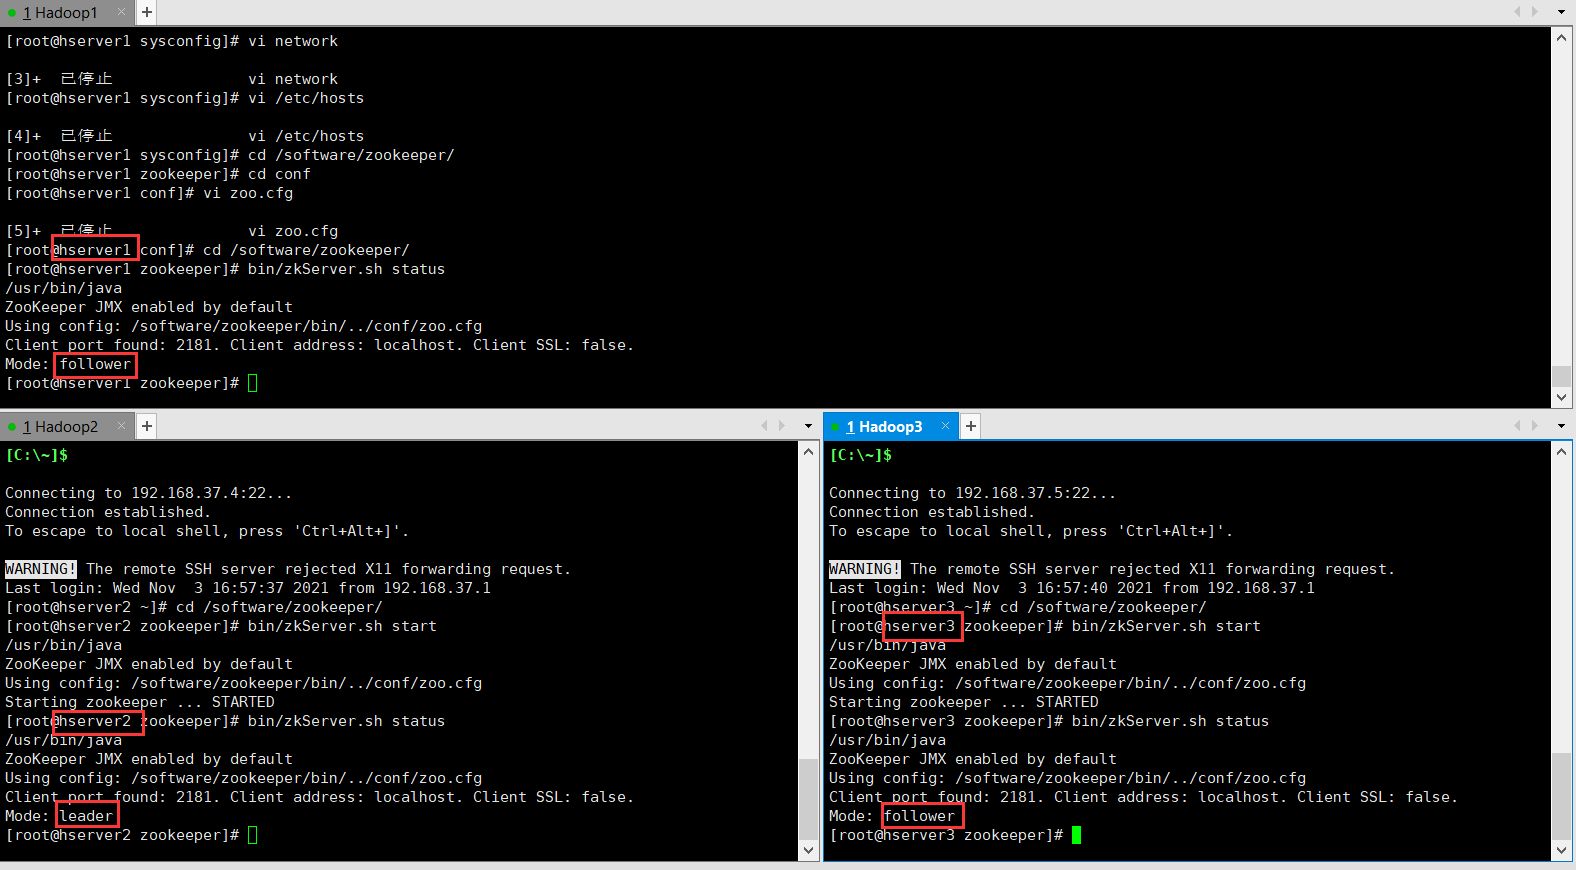Click the WARNING! label in Hadoop2 terminal
The image size is (1576, 870).
pos(40,569)
